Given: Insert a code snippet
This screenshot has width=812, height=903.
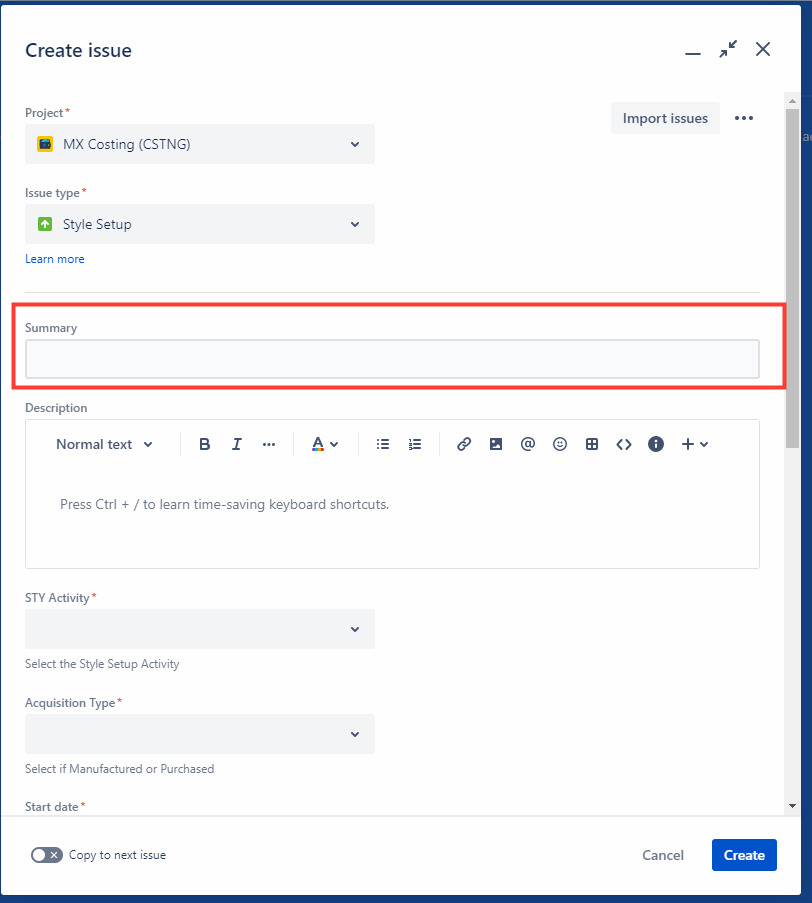Looking at the screenshot, I should [624, 444].
